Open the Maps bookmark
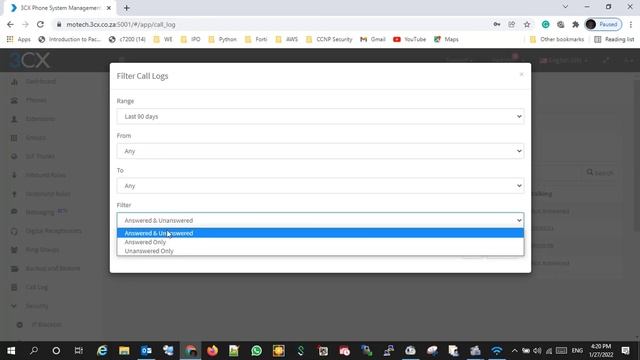 click(x=446, y=39)
